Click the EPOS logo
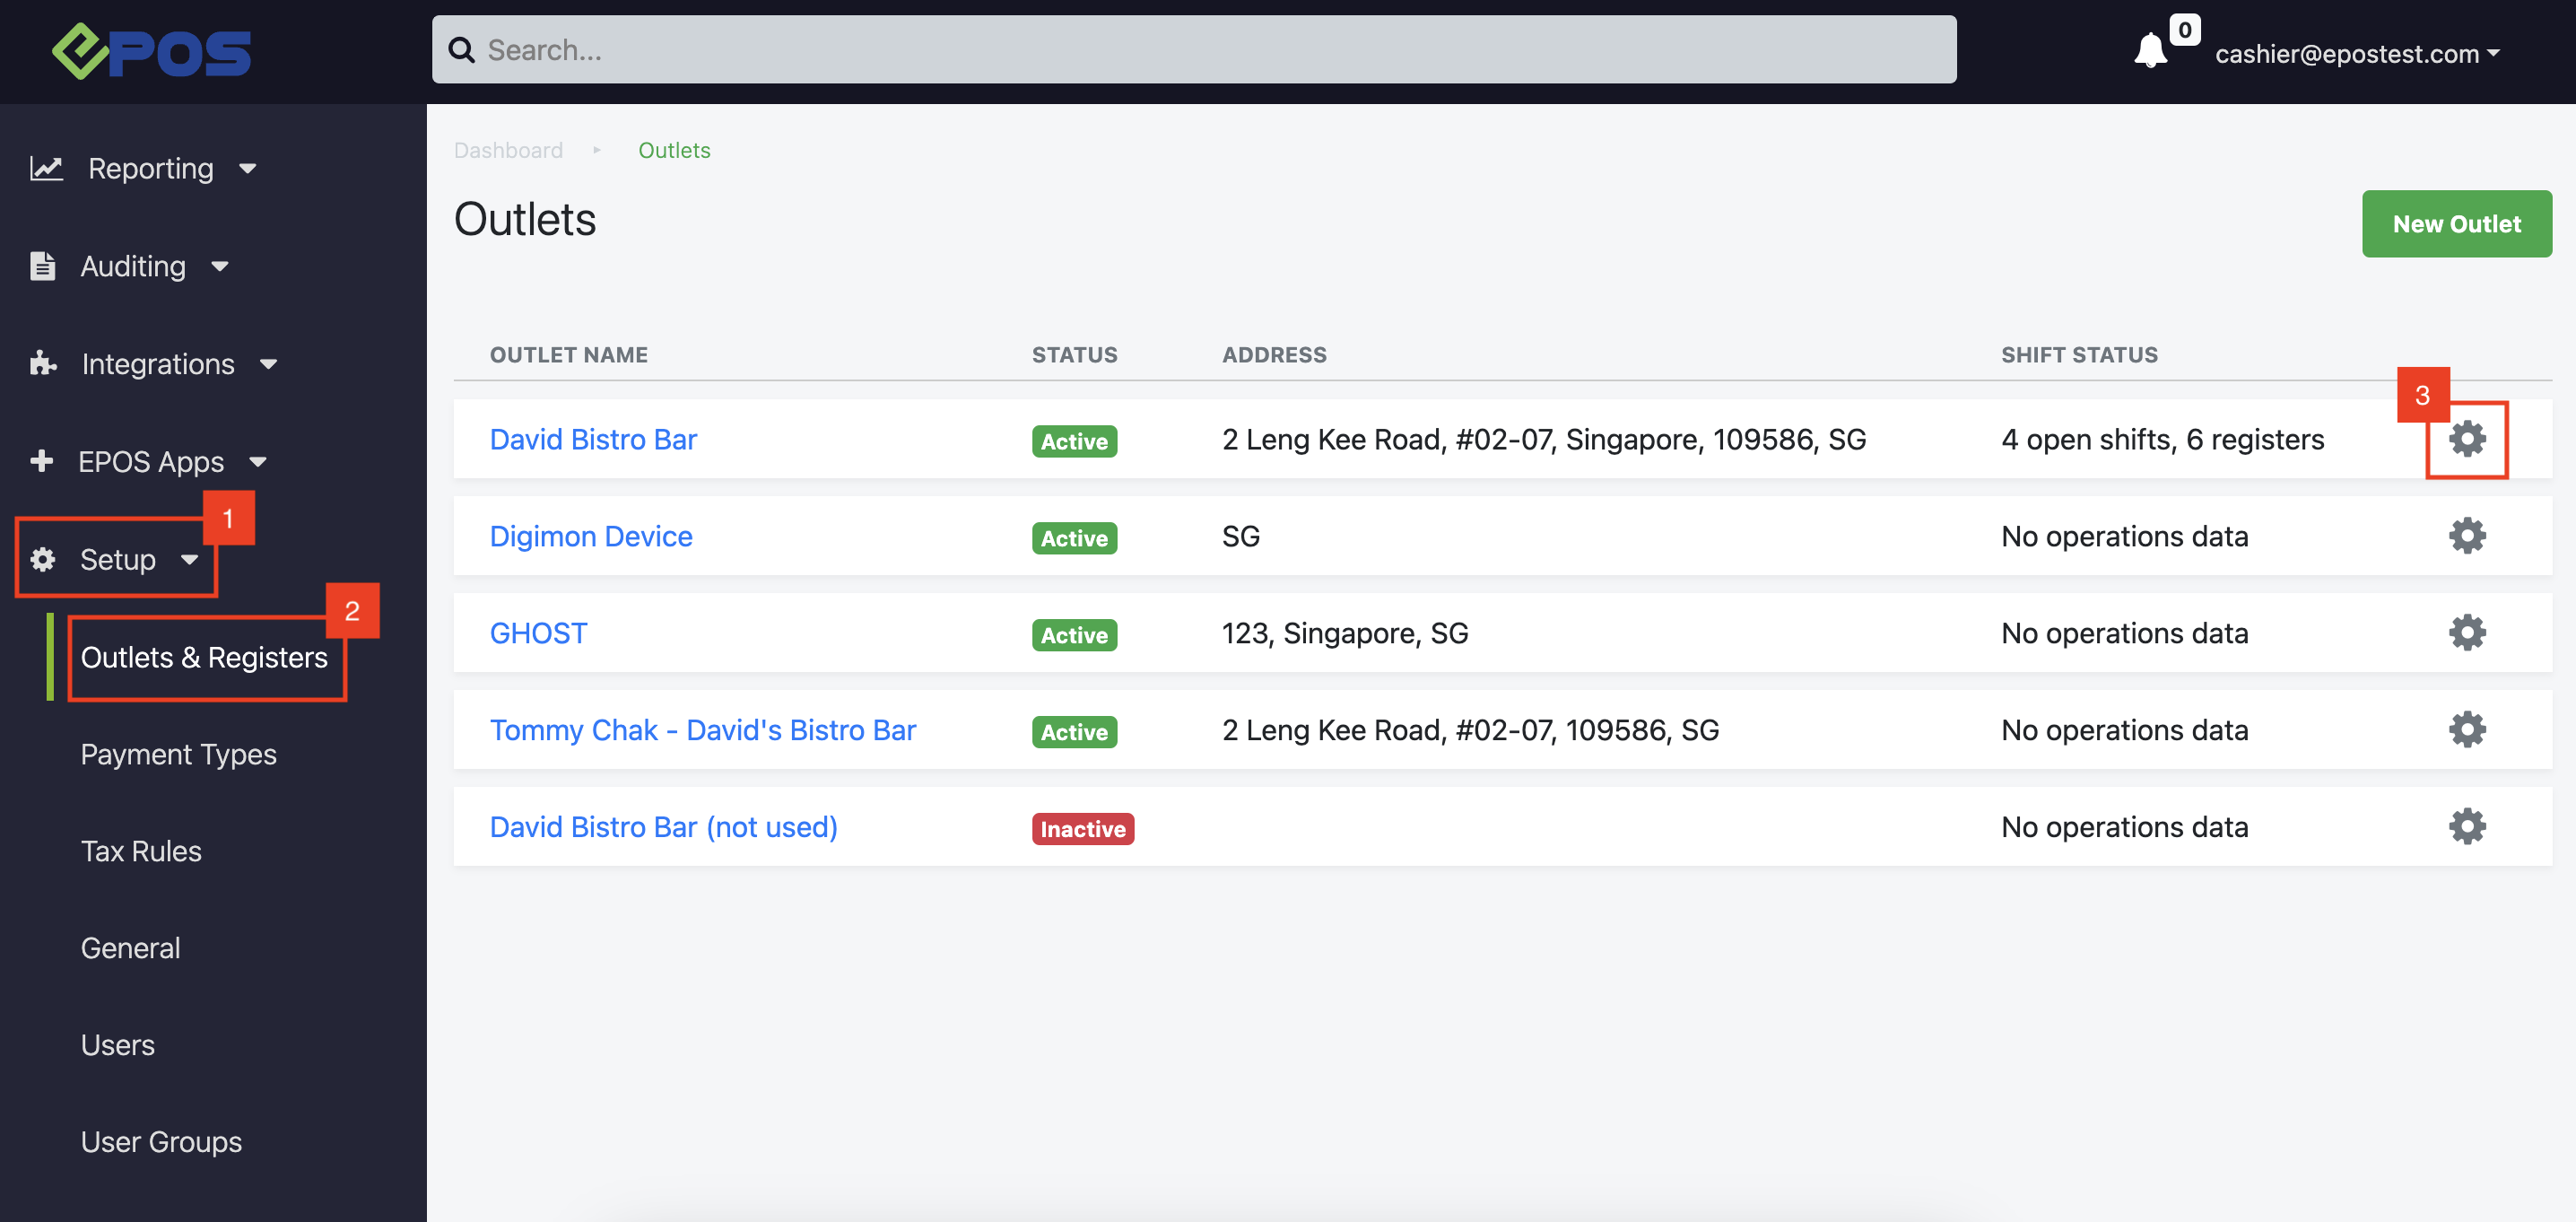 click(x=152, y=52)
